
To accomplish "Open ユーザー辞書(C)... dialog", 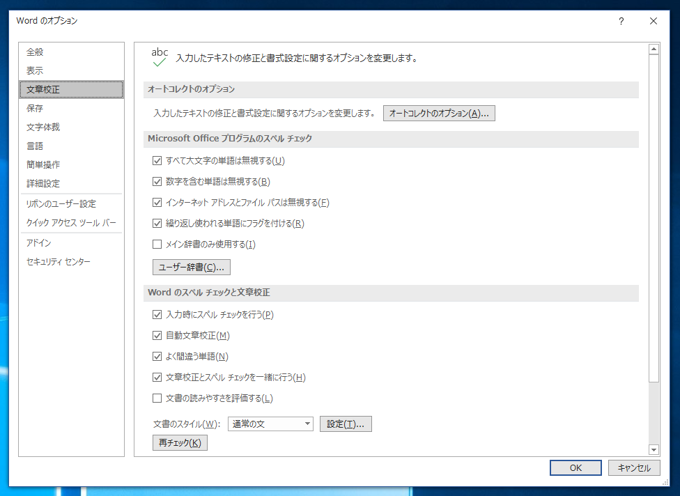I will 191,267.
